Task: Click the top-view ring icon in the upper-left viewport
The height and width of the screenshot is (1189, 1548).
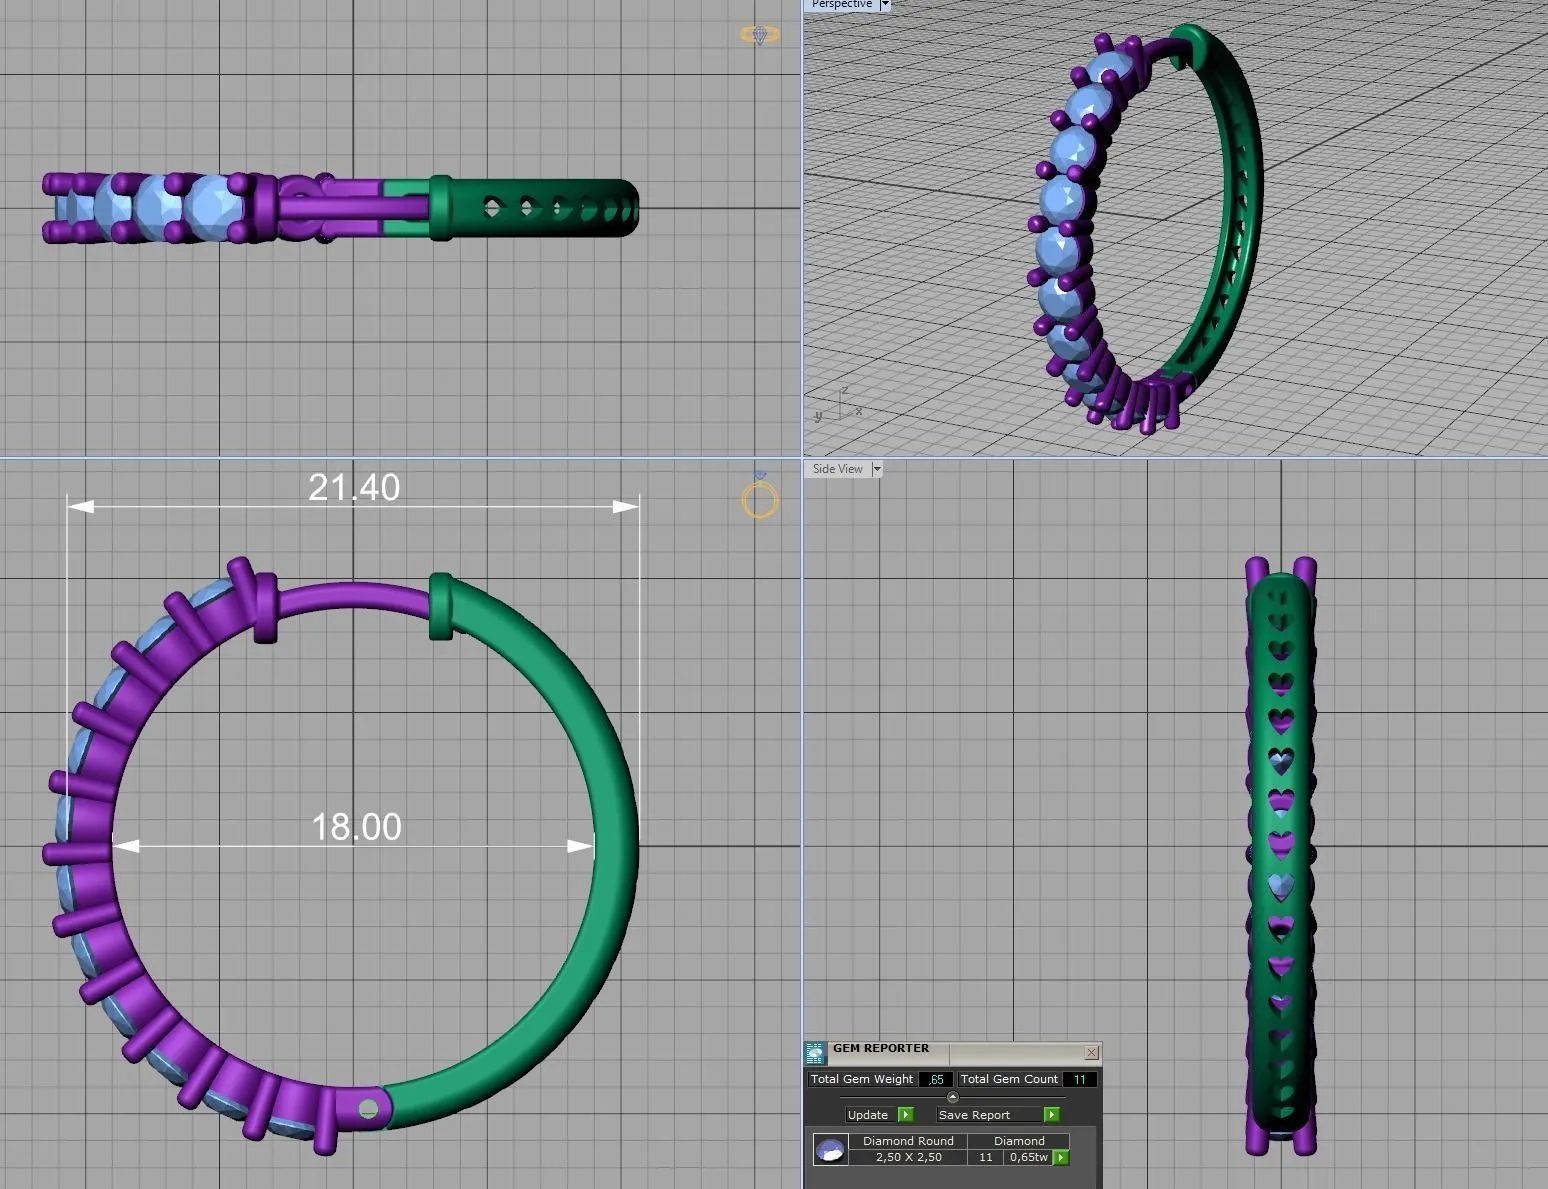Action: (759, 35)
